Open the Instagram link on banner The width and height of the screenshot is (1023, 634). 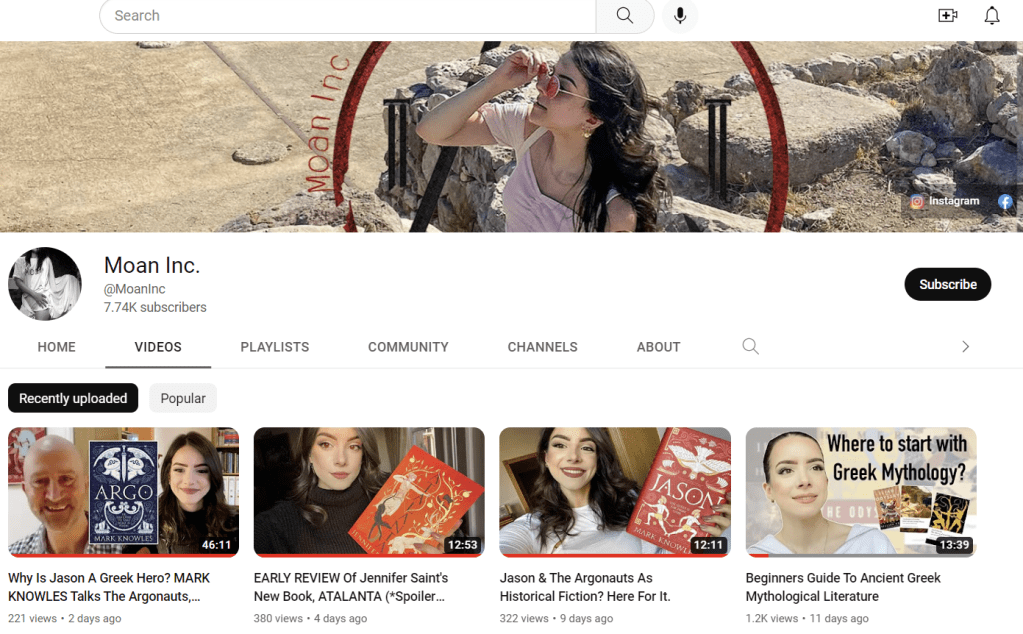click(945, 201)
